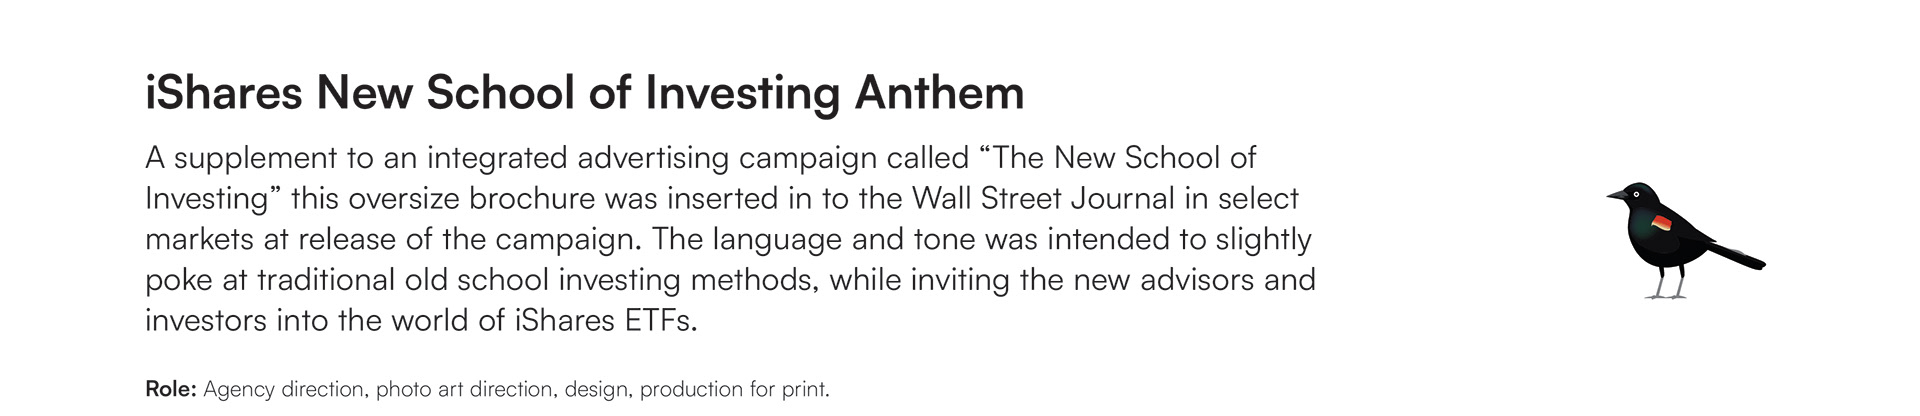Select the iShares New School of Investing Anthem heading
Image resolution: width=1920 pixels, height=416 pixels.
585,94
